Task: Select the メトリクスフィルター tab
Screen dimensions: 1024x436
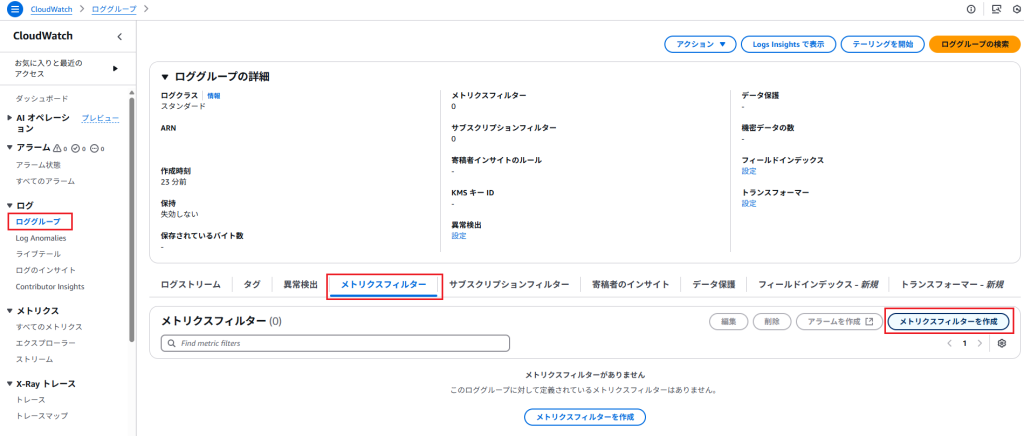Action: click(383, 285)
